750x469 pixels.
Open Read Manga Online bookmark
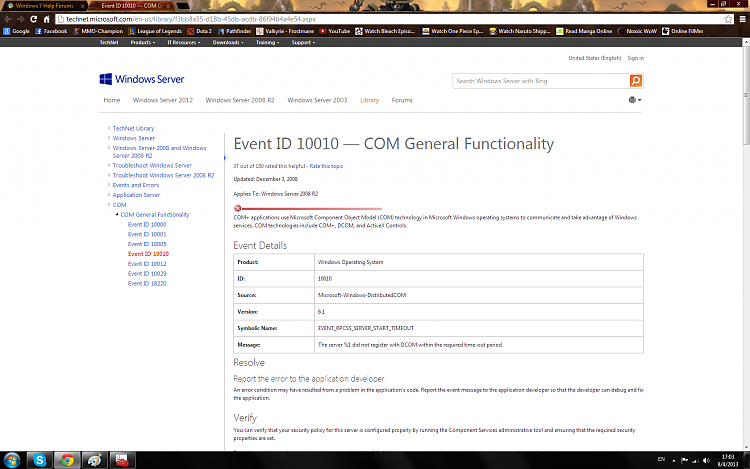[x=584, y=31]
